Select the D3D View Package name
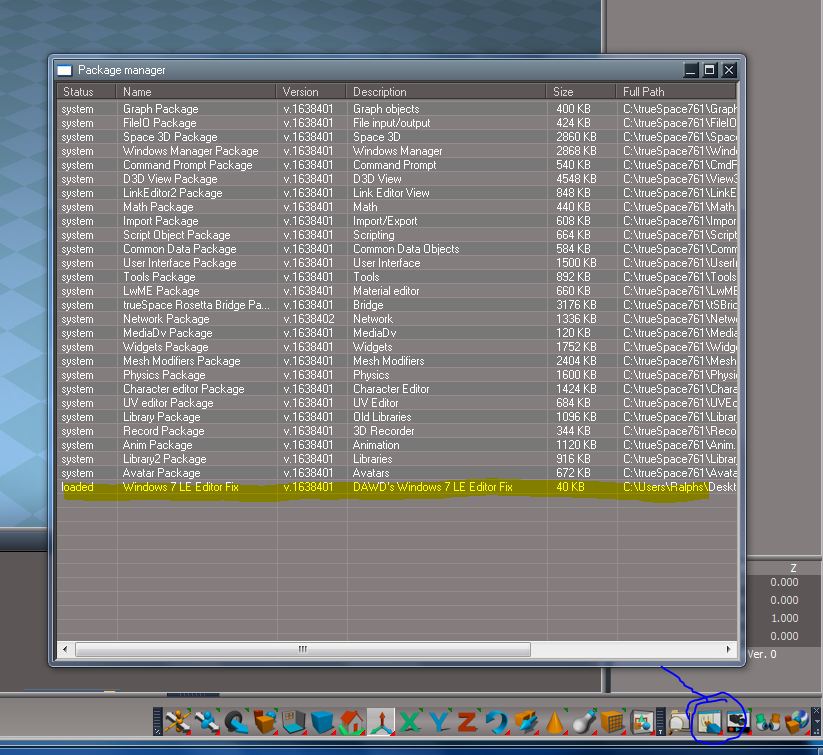 point(170,179)
